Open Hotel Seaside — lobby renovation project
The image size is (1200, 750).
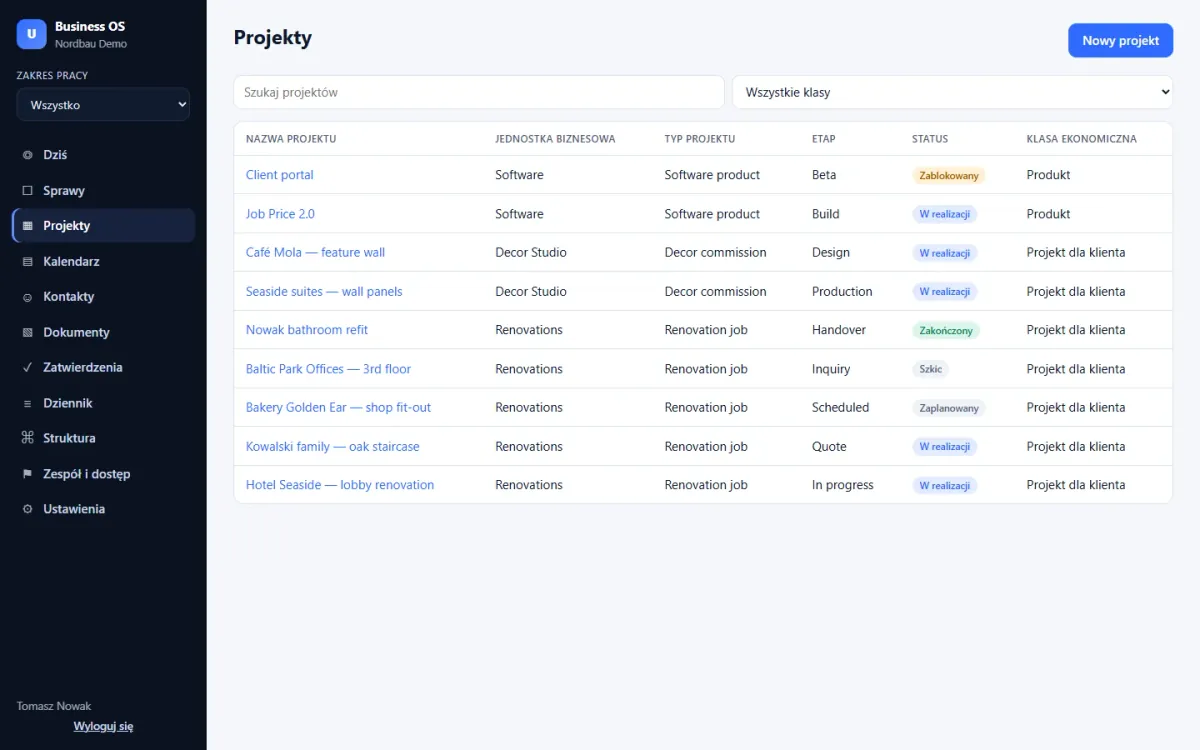[340, 485]
